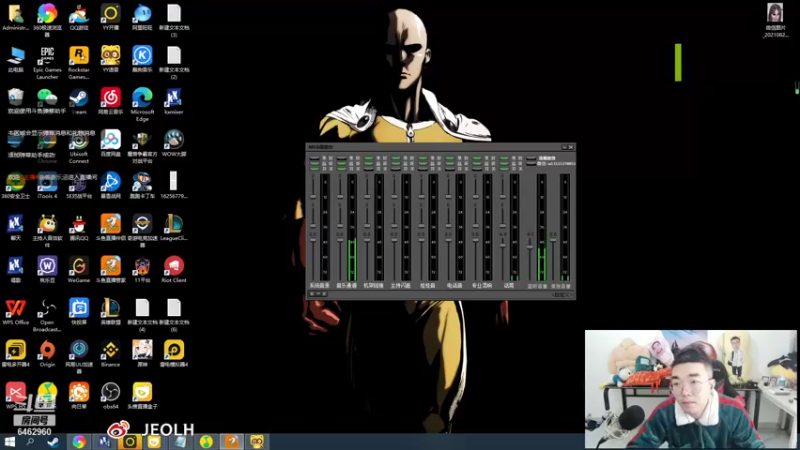
Task: Open the 腾讯QQ penguin desktop icon
Action: (x=79, y=228)
